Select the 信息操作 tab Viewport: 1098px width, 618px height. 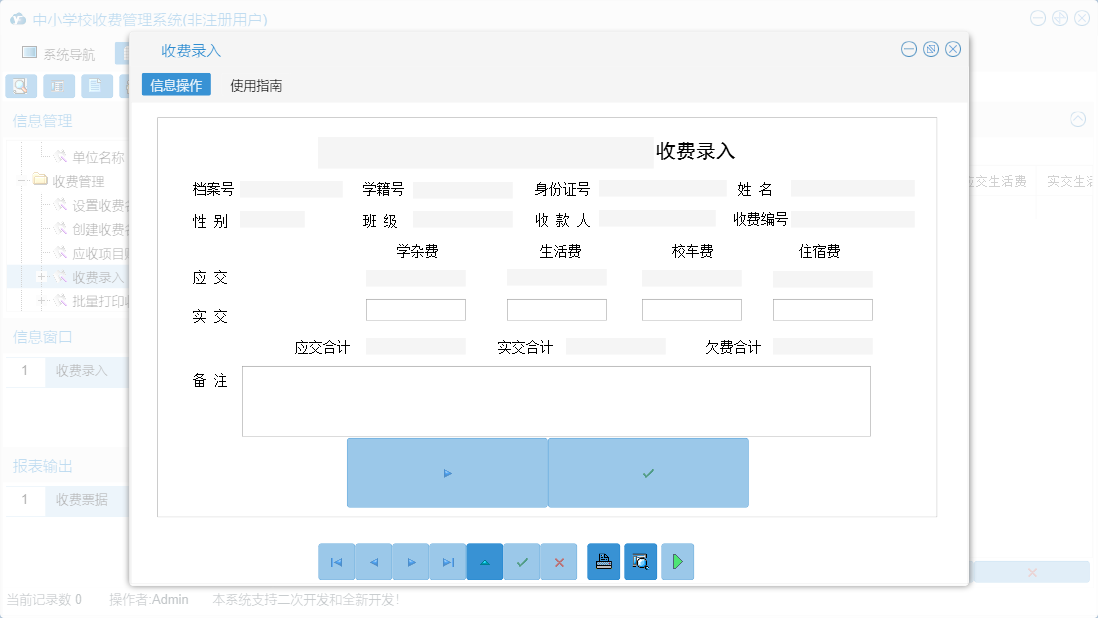pos(175,85)
